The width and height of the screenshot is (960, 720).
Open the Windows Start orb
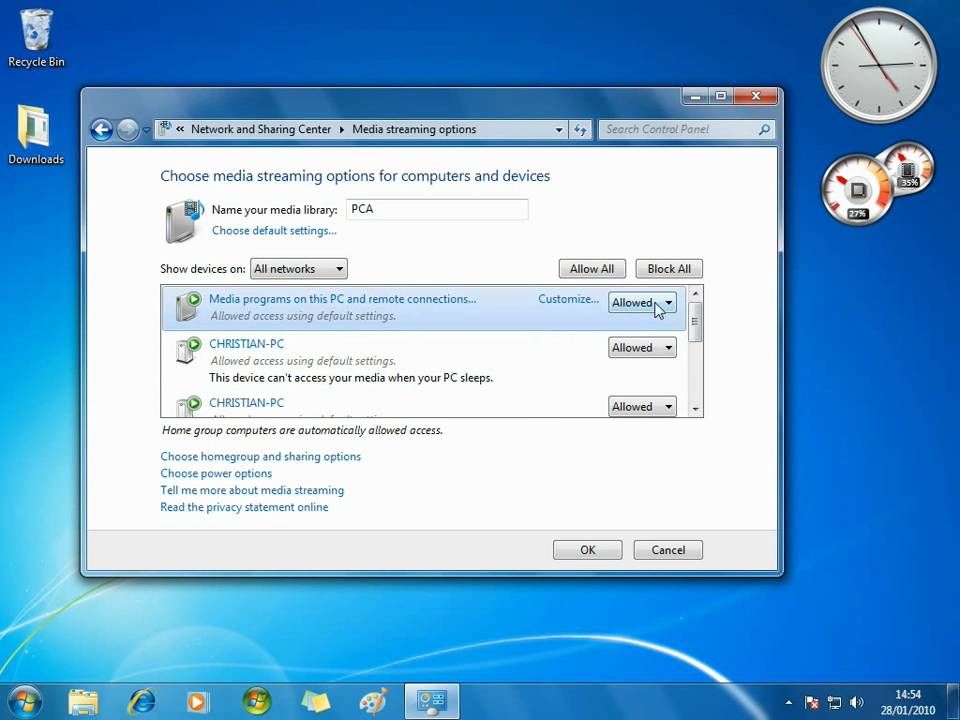[x=26, y=701]
